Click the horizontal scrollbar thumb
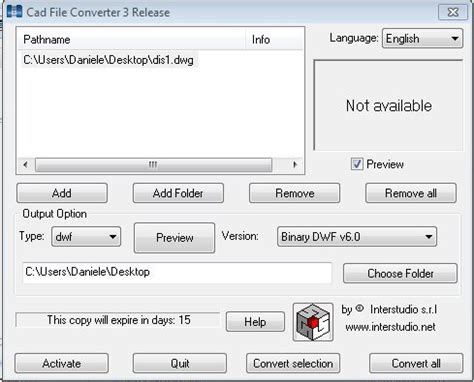 [x=153, y=165]
